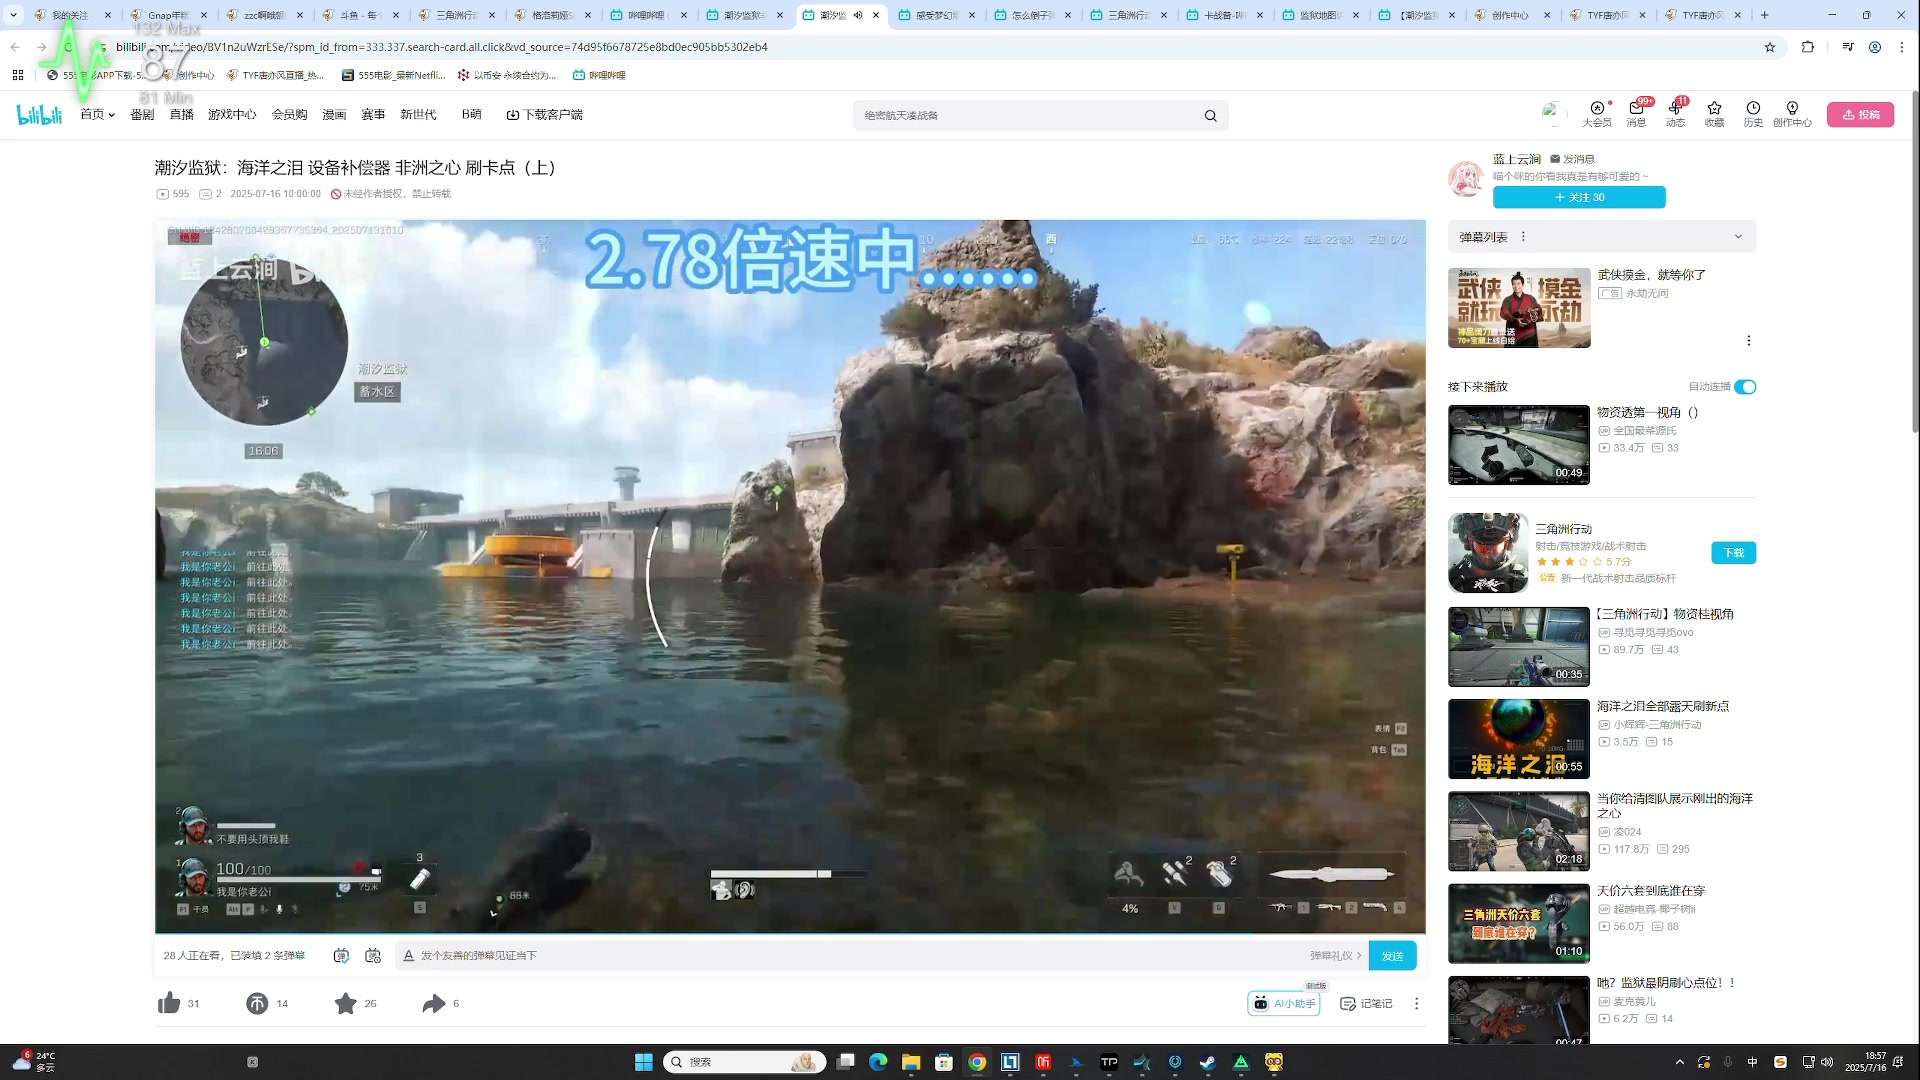
Task: Go to 会员购 in navigation
Action: (289, 115)
